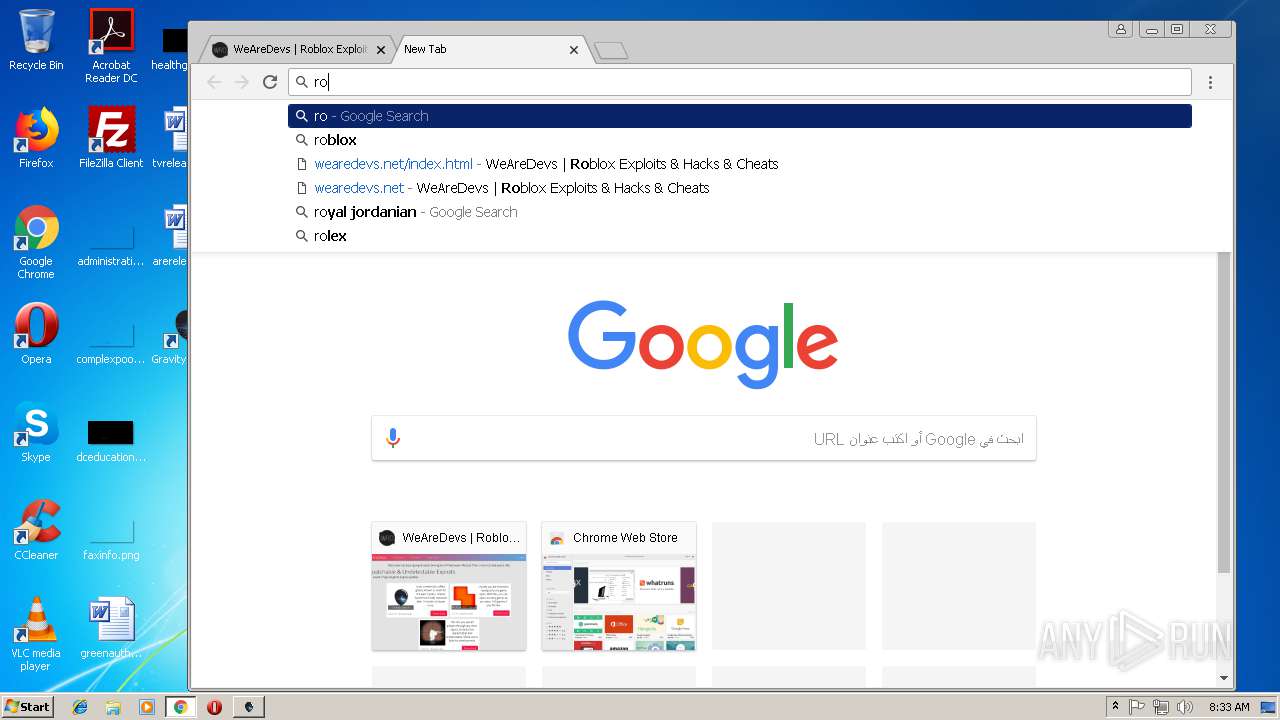Screen dimensions: 1280x720
Task: Click the page vertical scrollbar
Action: [x=1224, y=412]
